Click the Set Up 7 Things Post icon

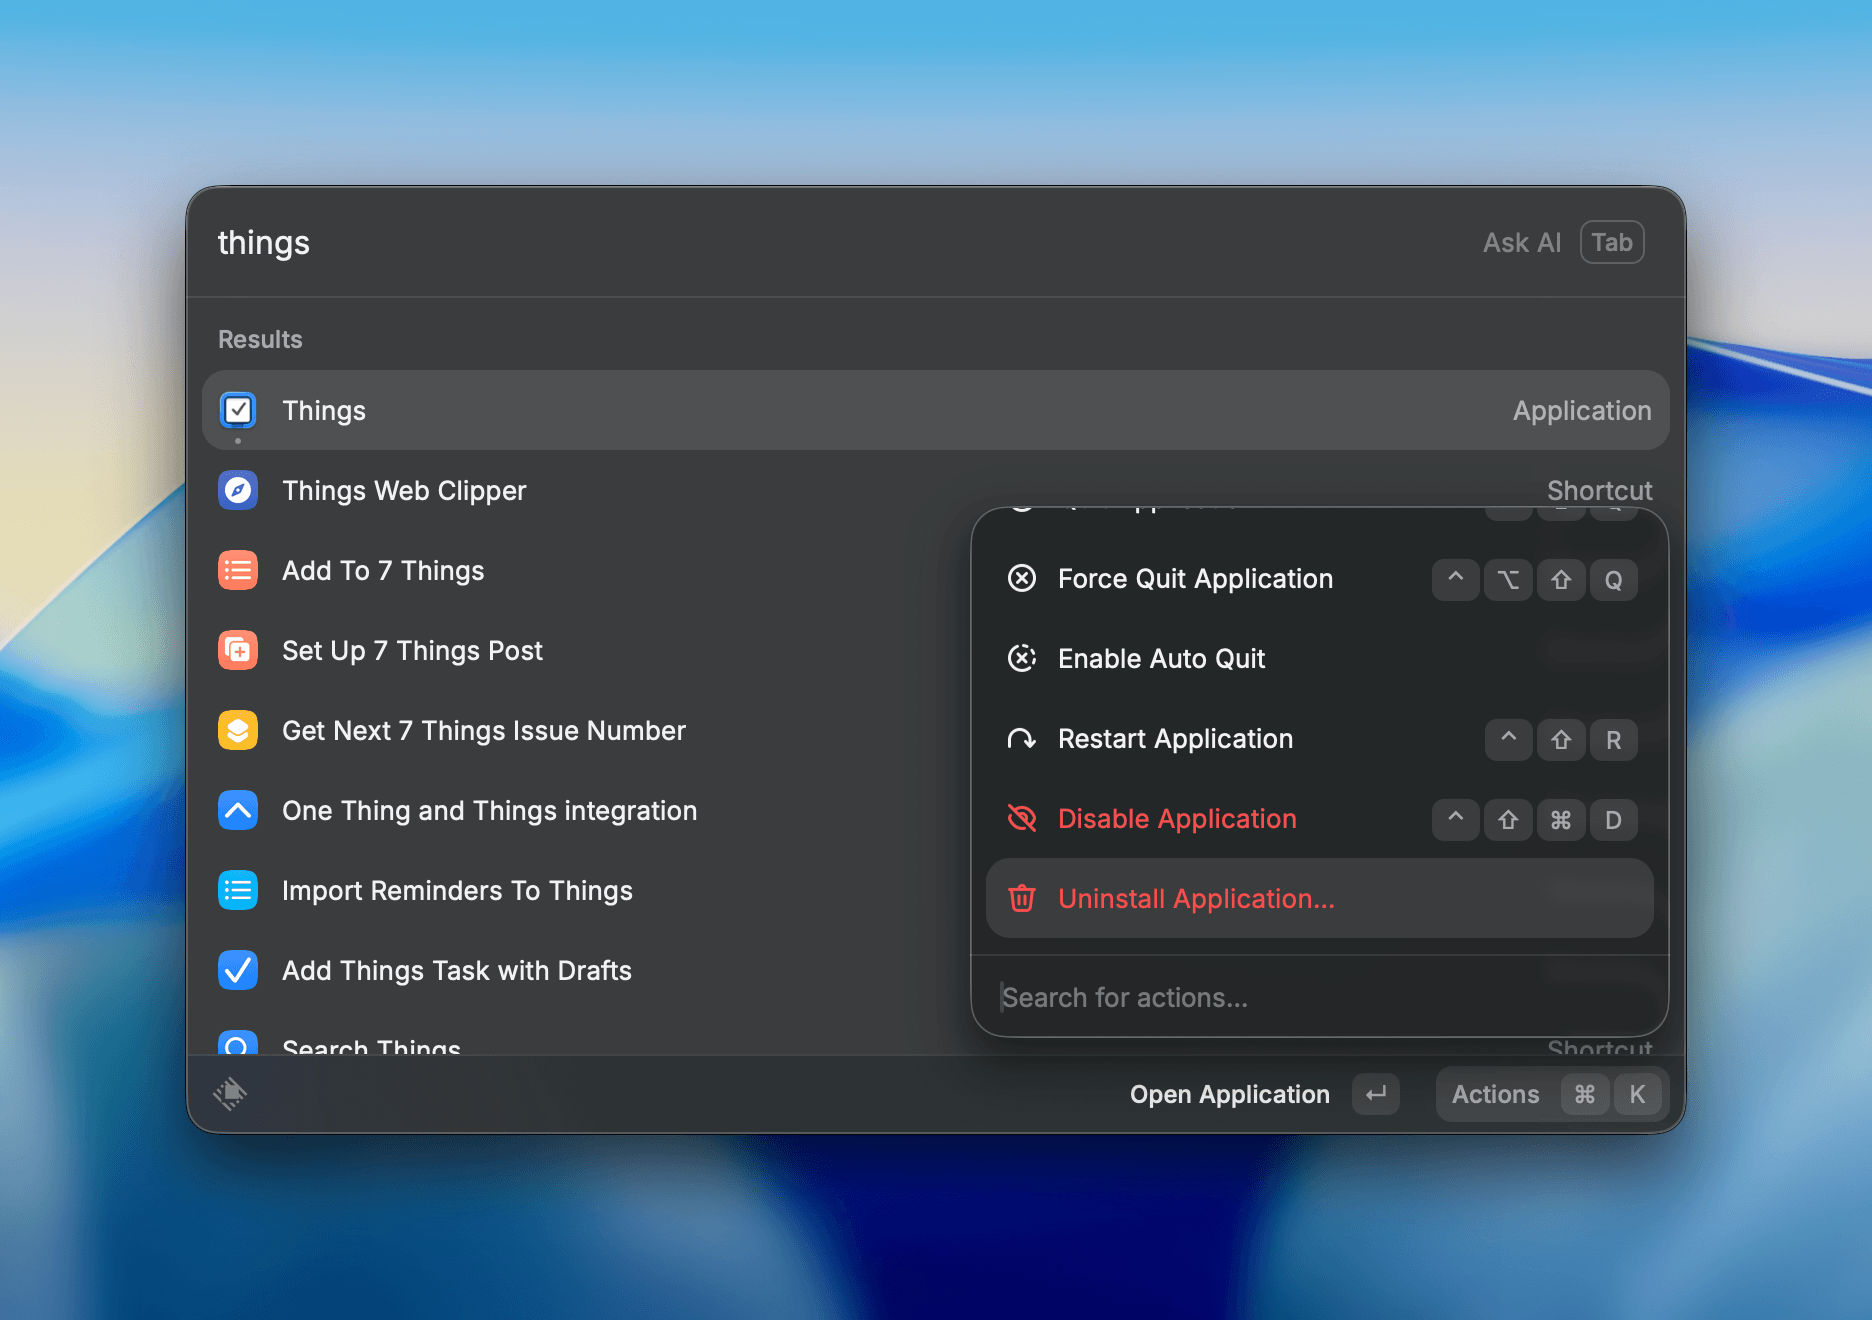(237, 650)
